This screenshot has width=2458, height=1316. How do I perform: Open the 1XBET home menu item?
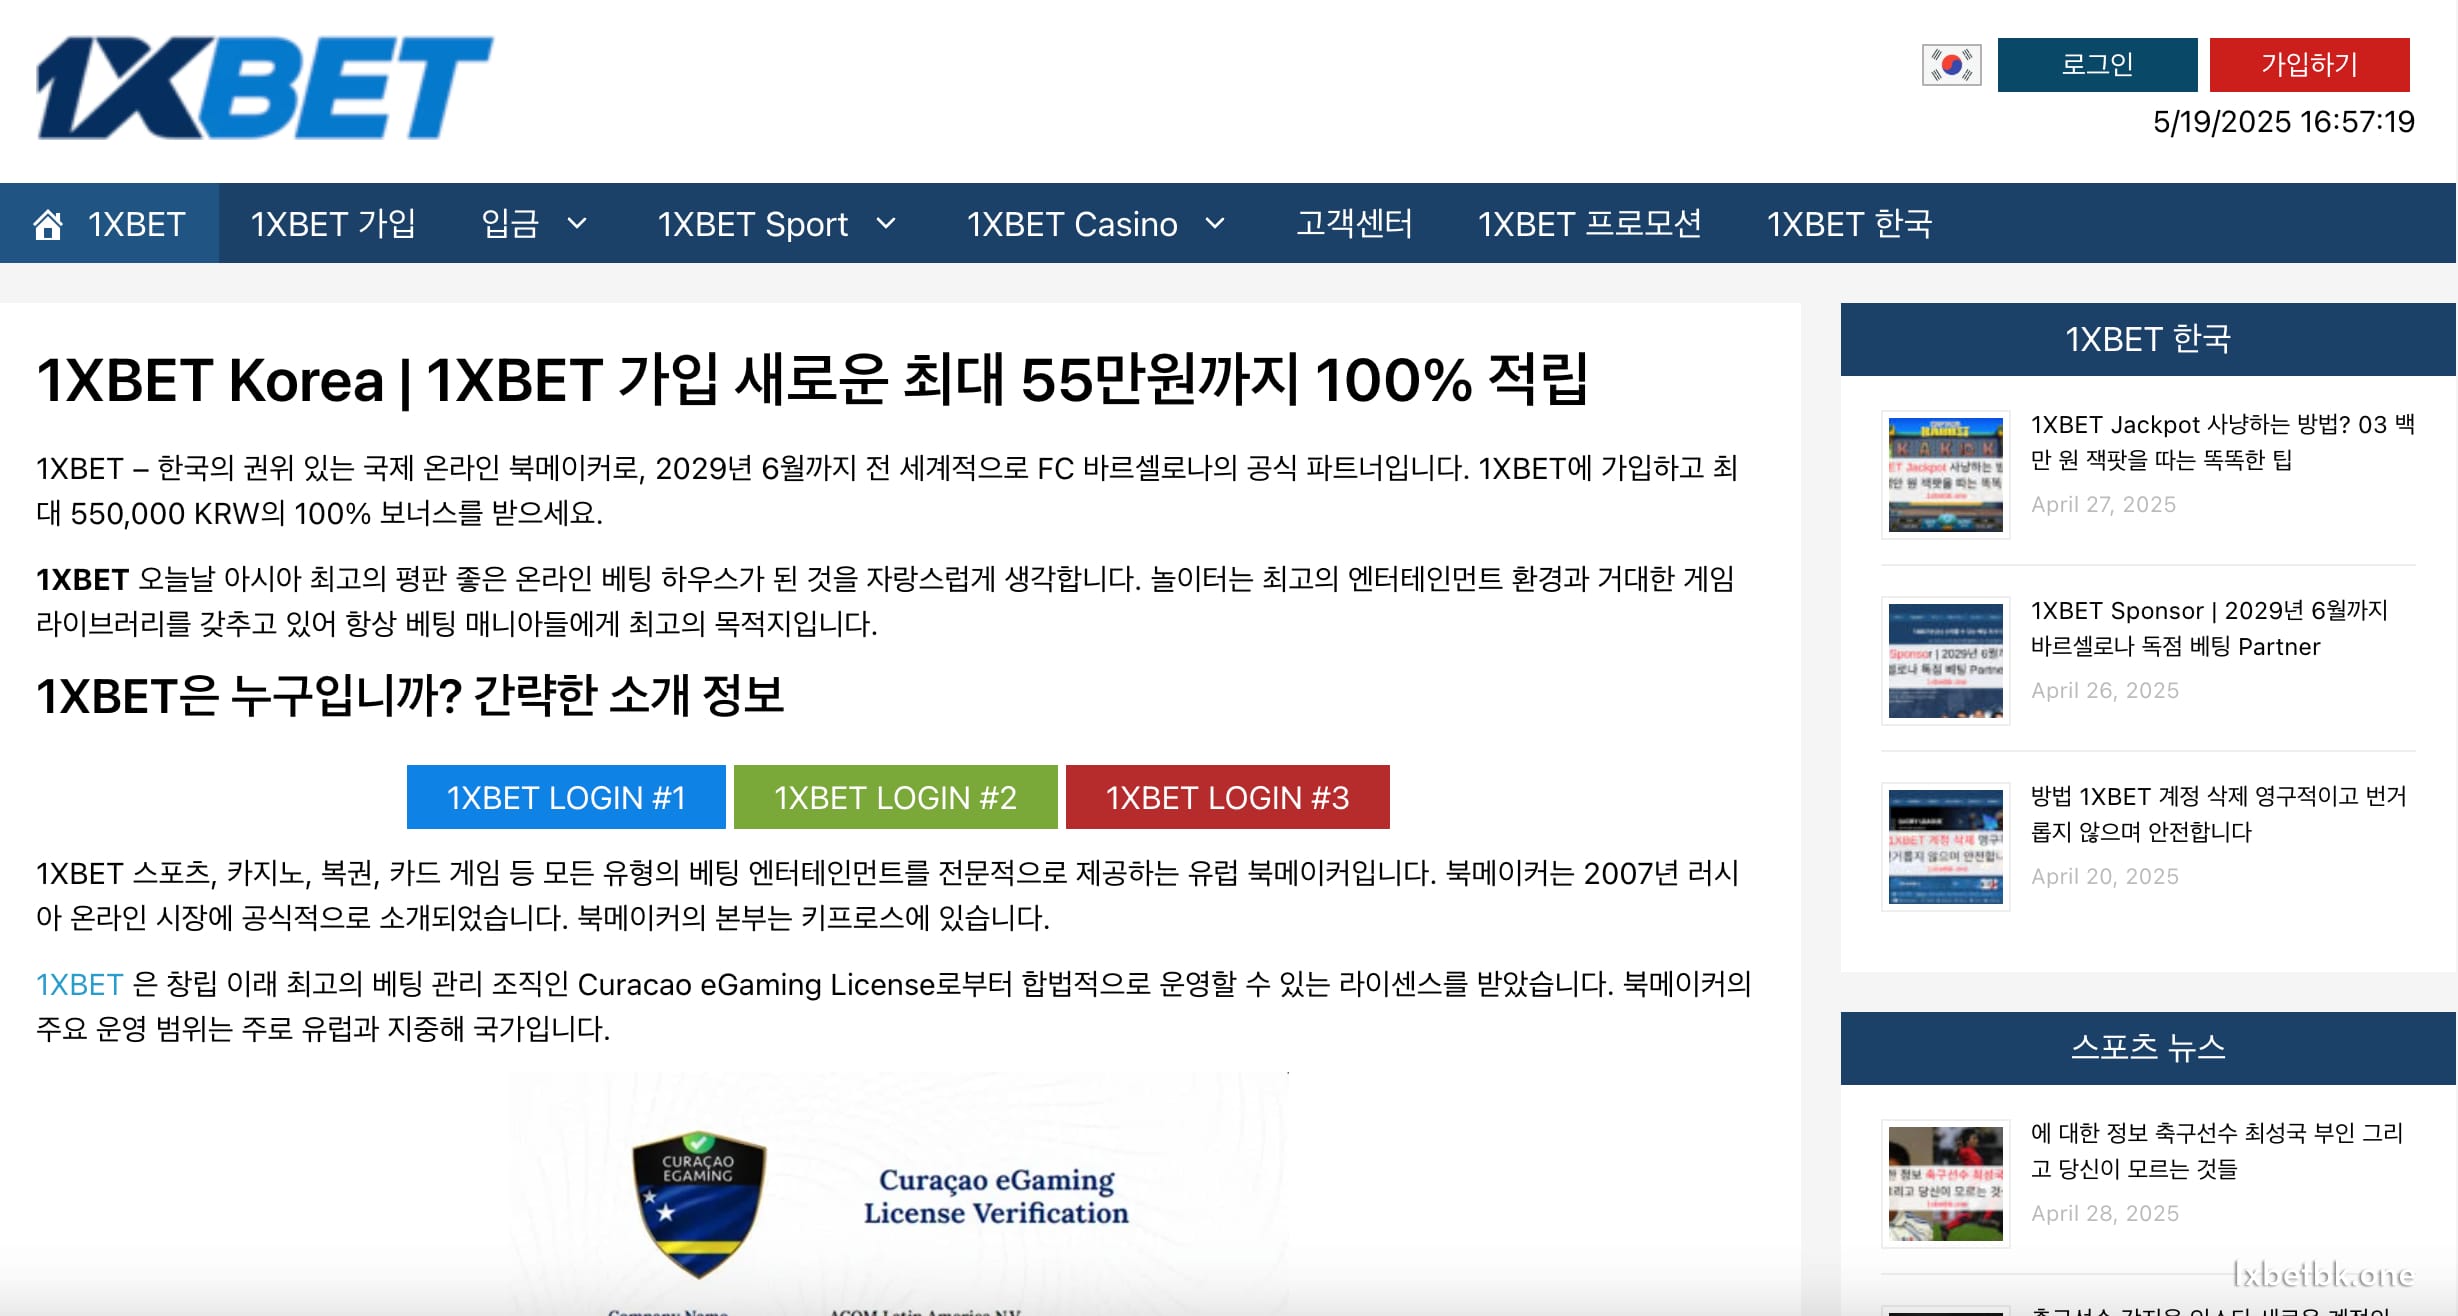click(x=109, y=223)
